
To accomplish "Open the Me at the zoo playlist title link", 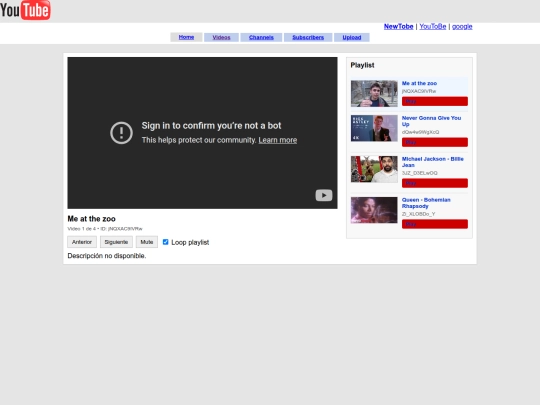I will point(419,83).
